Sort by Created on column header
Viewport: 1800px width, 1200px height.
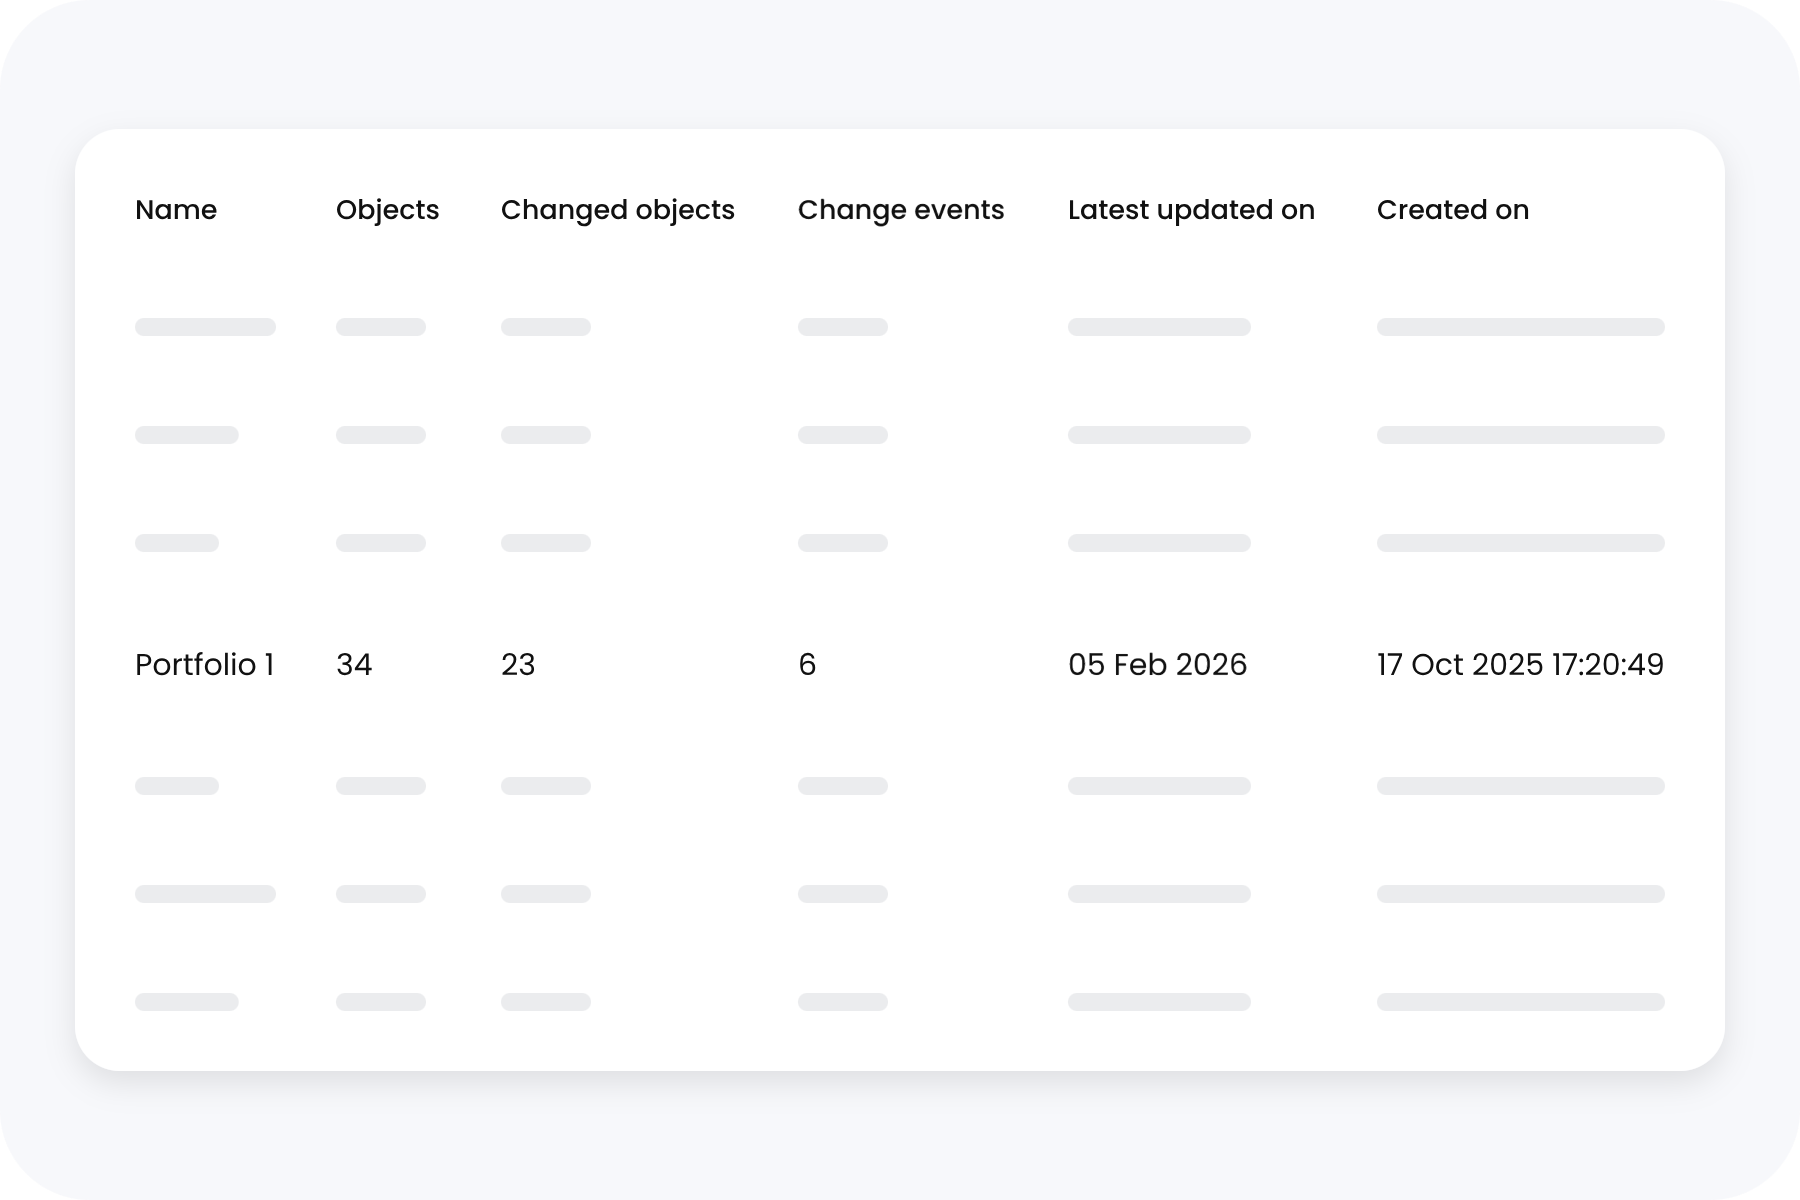[x=1452, y=210]
